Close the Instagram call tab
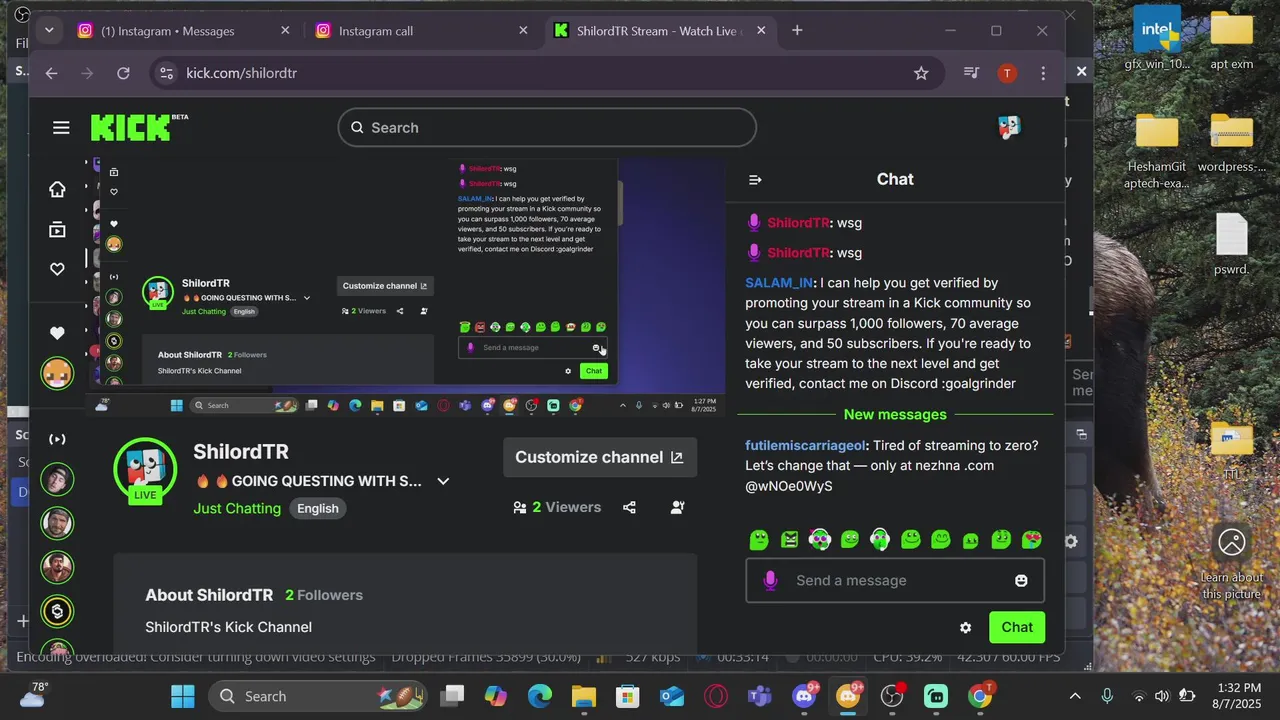The image size is (1280, 720). [x=523, y=31]
